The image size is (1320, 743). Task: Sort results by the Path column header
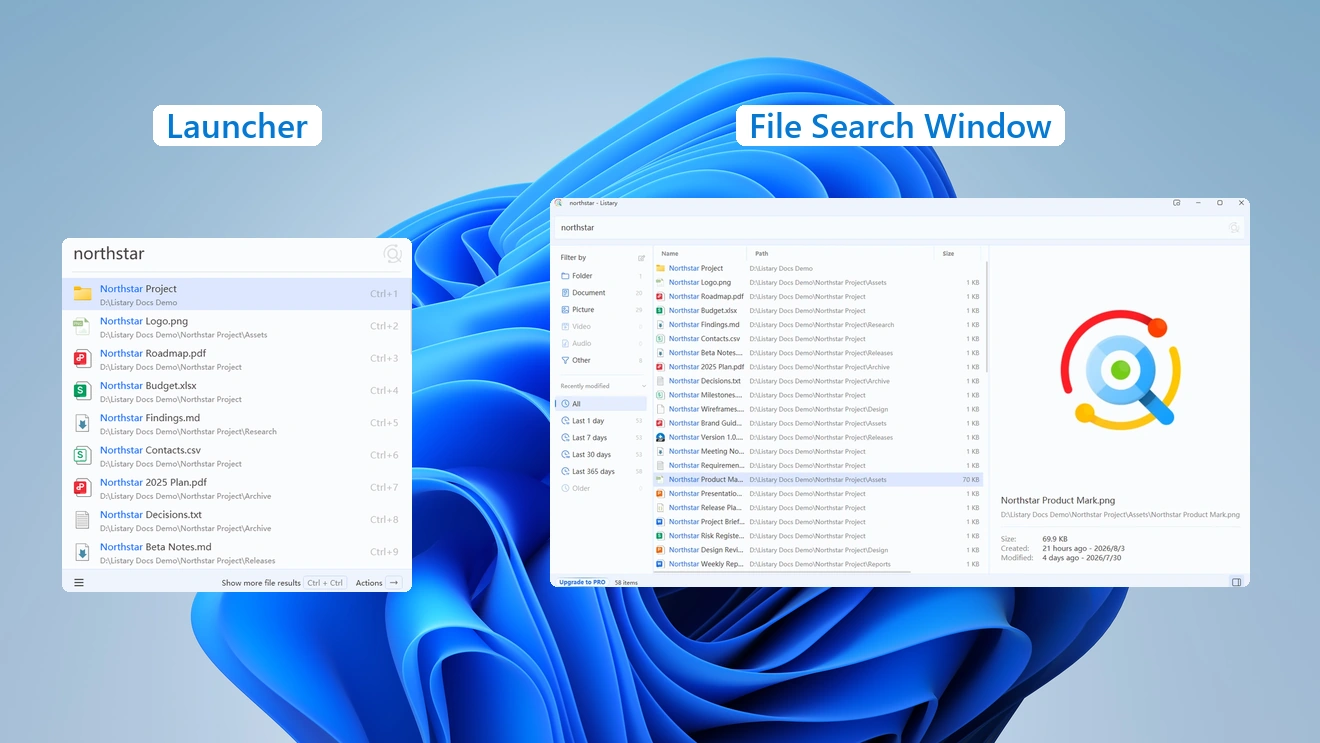click(840, 254)
